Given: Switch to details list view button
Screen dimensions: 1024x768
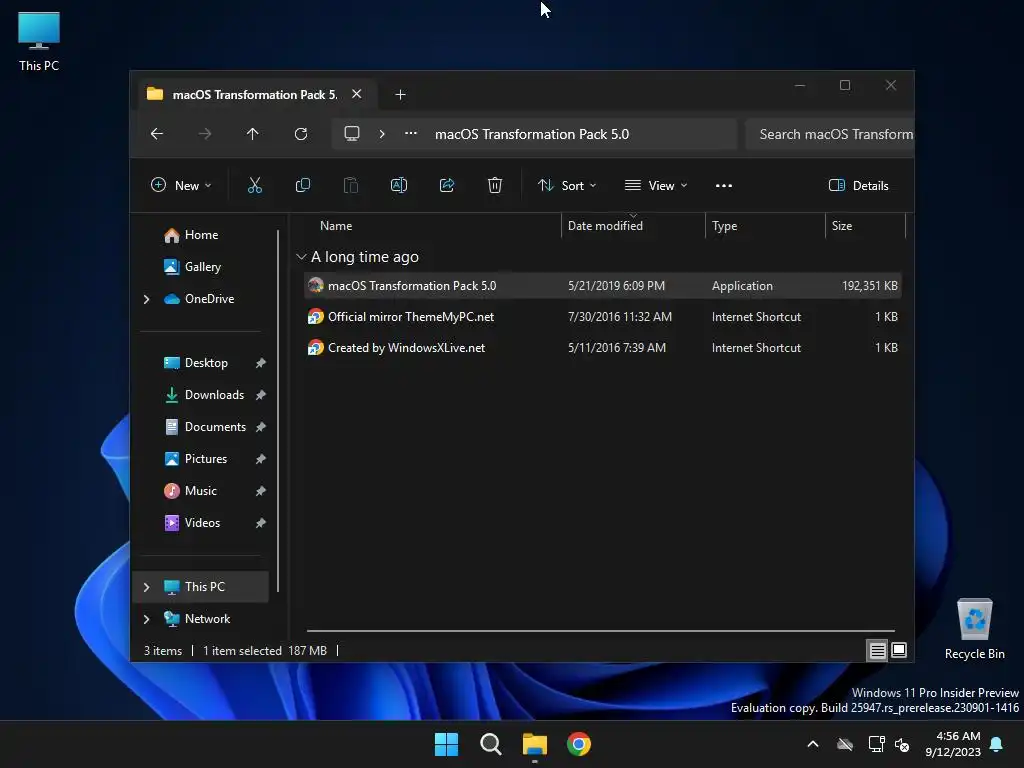Looking at the screenshot, I should coord(877,650).
